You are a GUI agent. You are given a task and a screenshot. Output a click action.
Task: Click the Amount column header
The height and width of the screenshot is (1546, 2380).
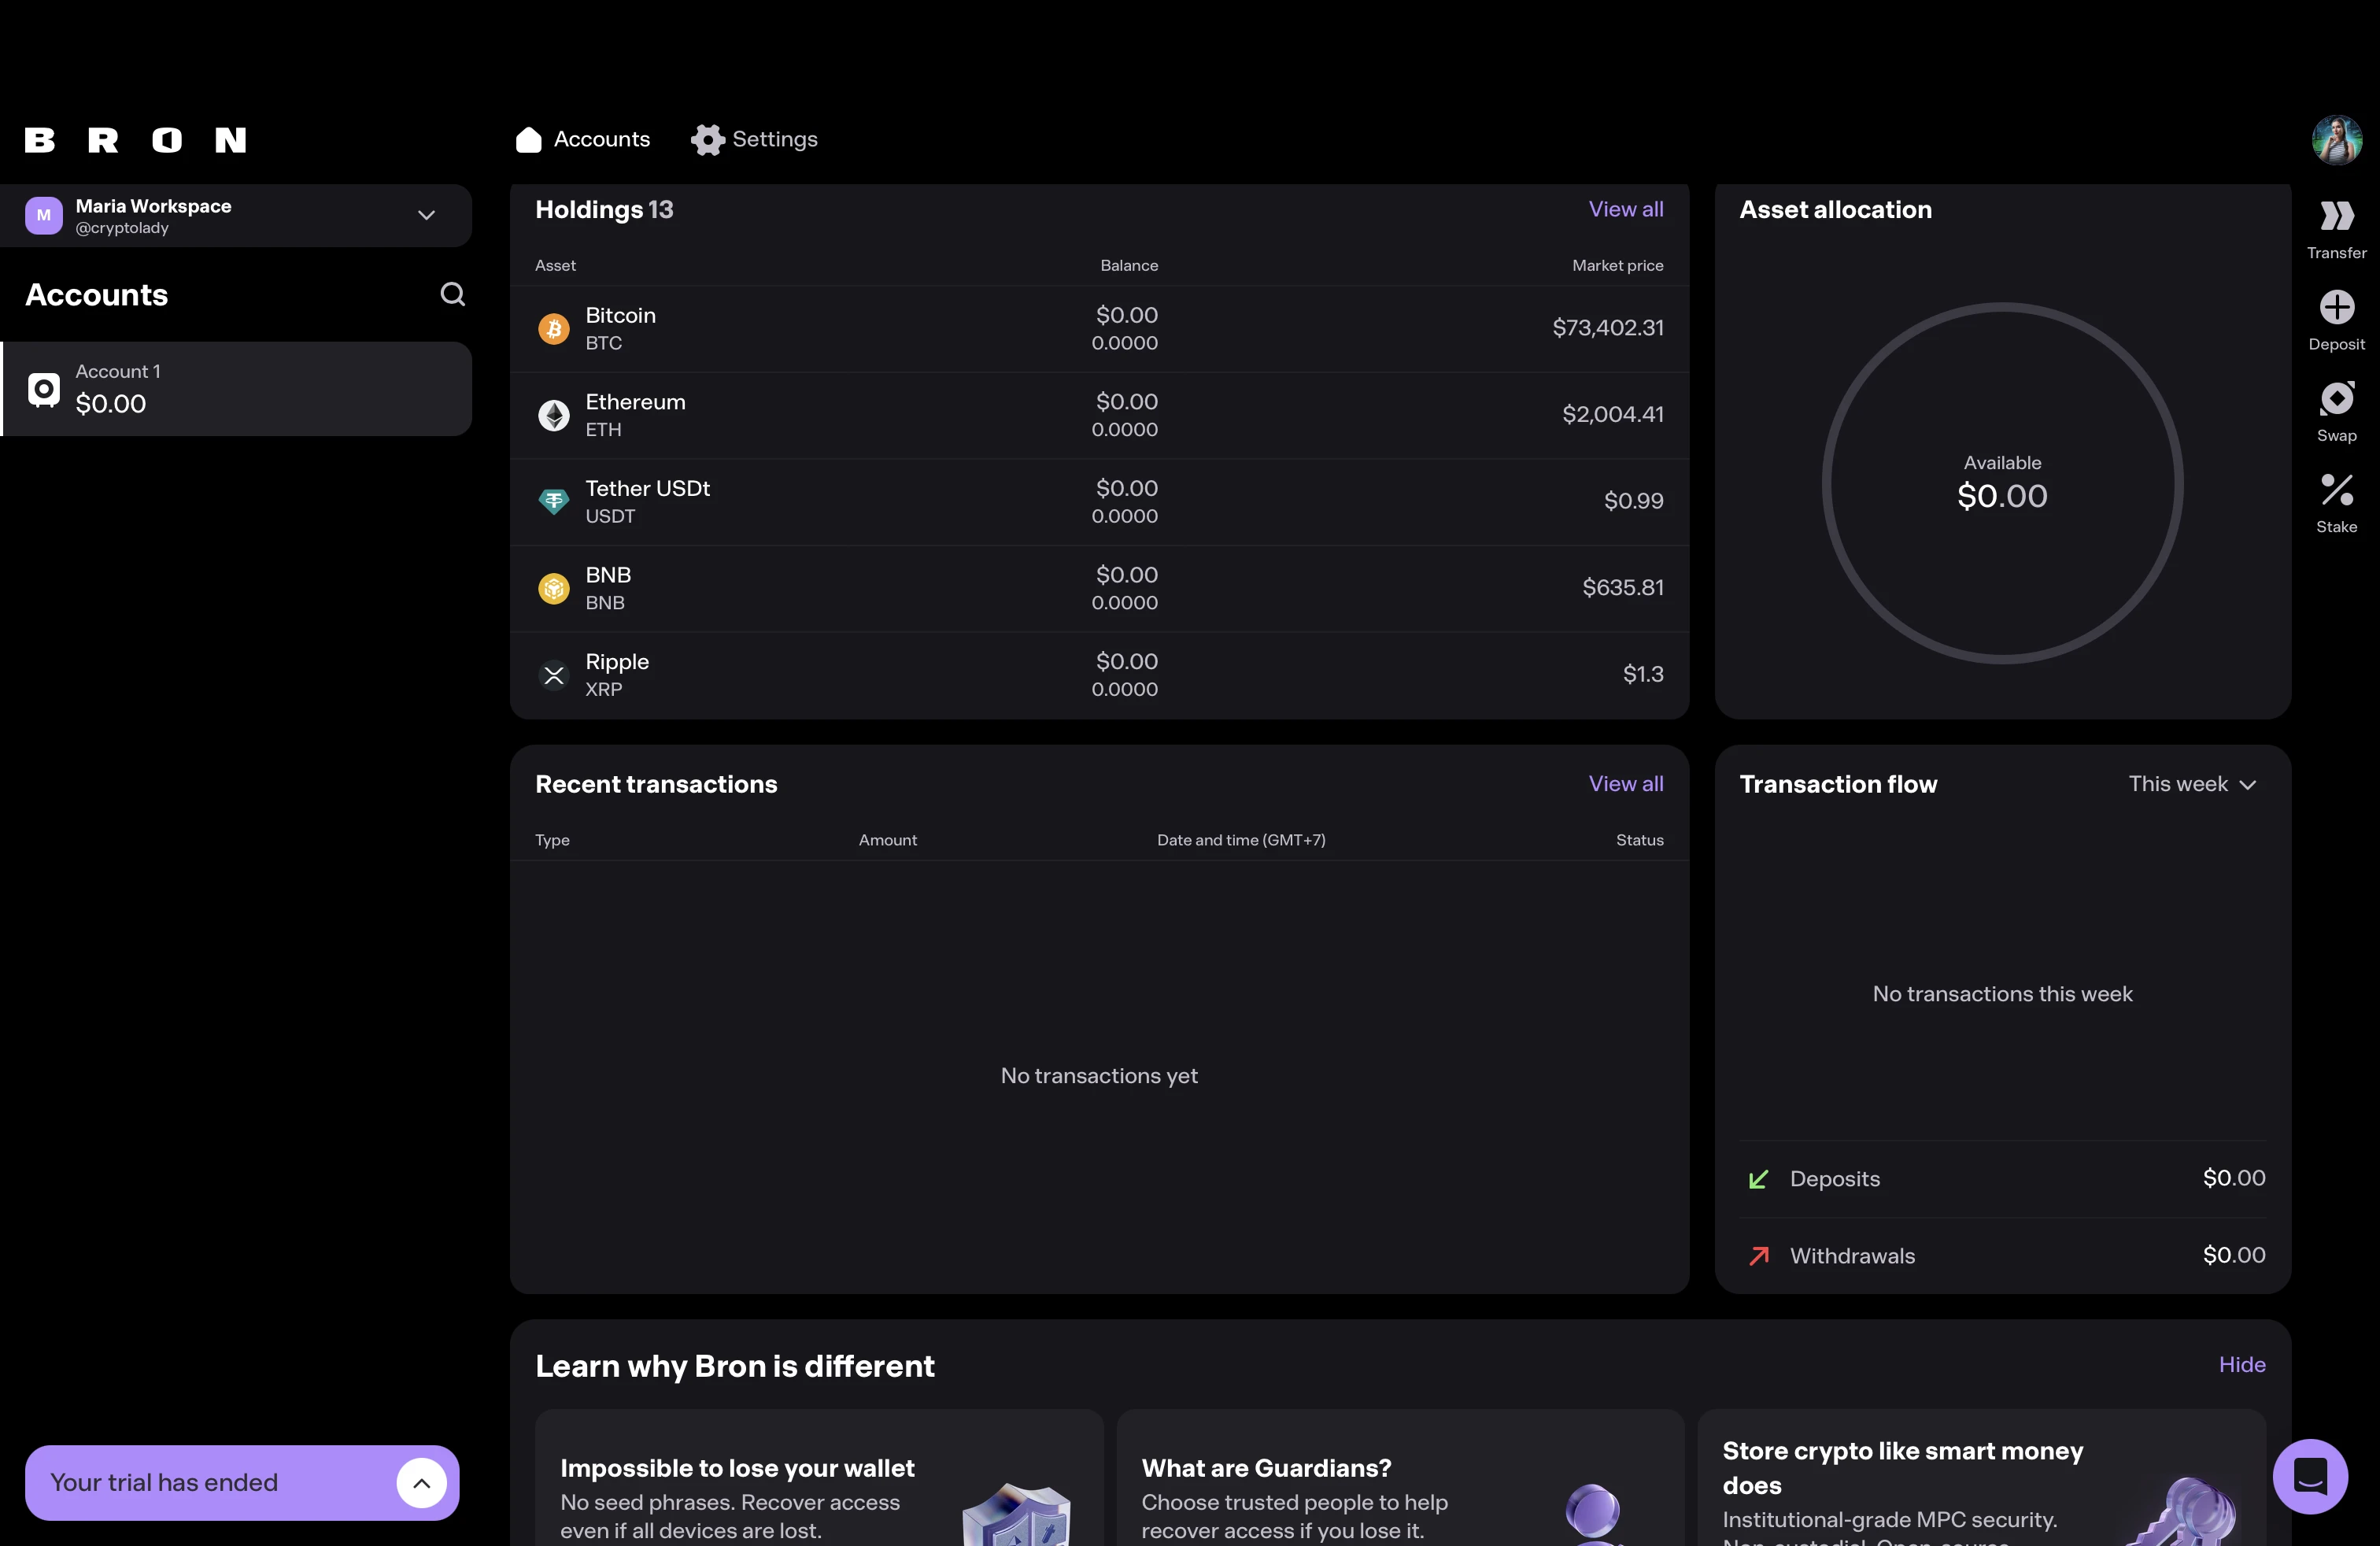(x=887, y=840)
